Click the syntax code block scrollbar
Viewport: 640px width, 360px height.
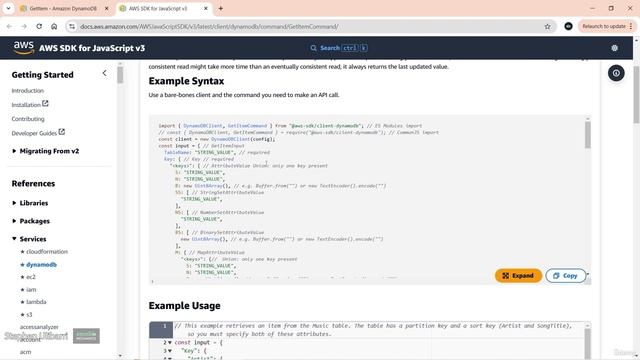tap(588, 135)
